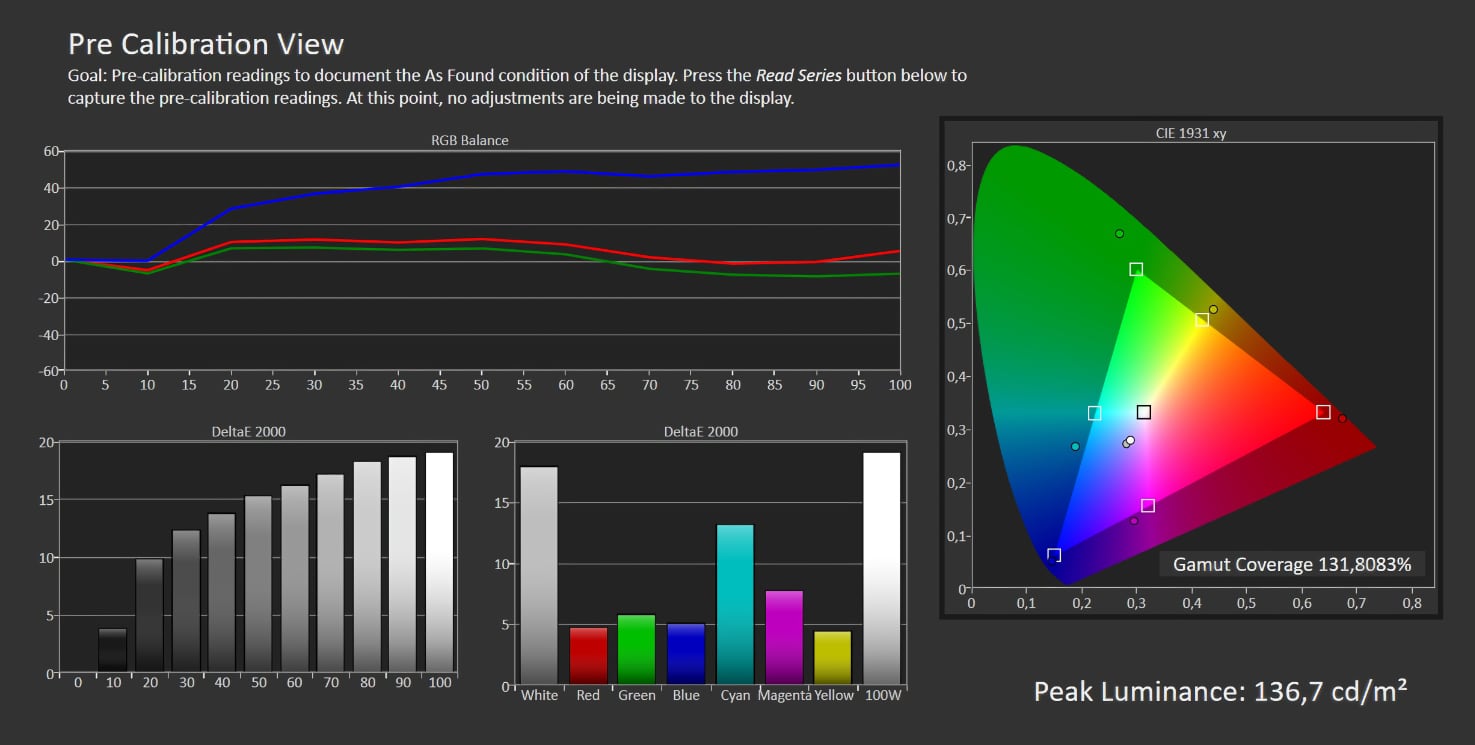Click the Magenta DeltaE bar
The height and width of the screenshot is (745, 1475).
(x=784, y=637)
